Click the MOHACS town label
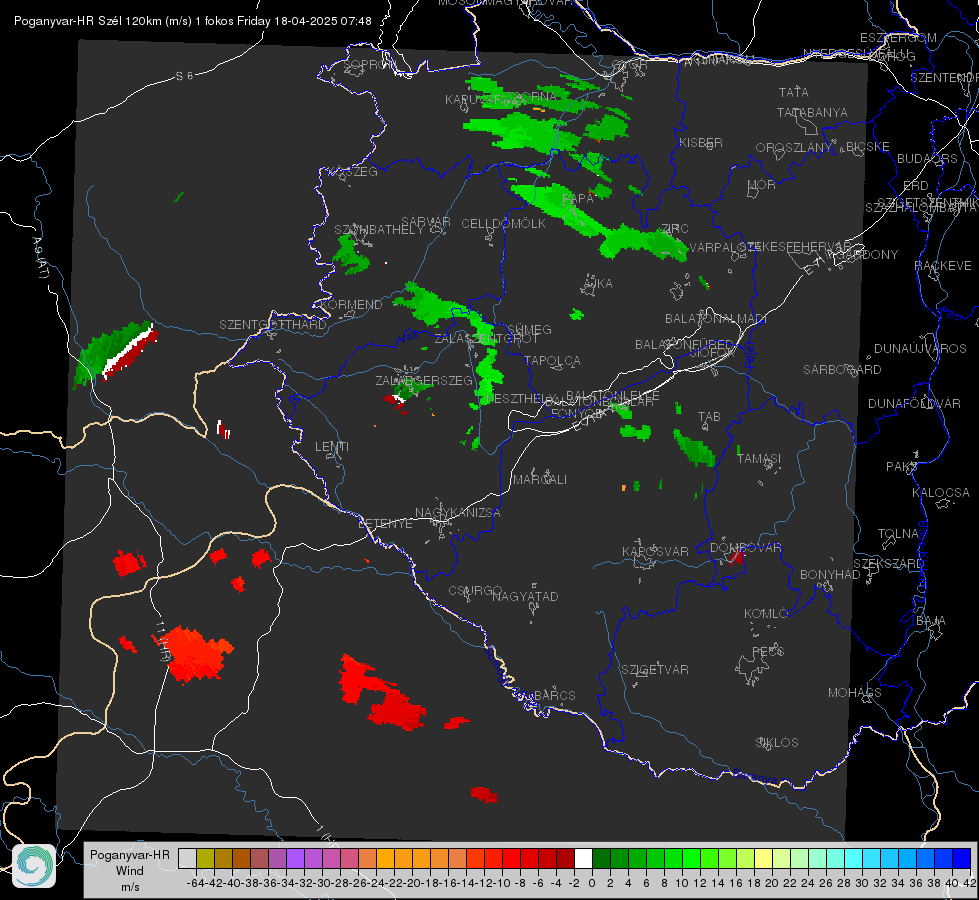Image resolution: width=979 pixels, height=900 pixels. click(854, 693)
